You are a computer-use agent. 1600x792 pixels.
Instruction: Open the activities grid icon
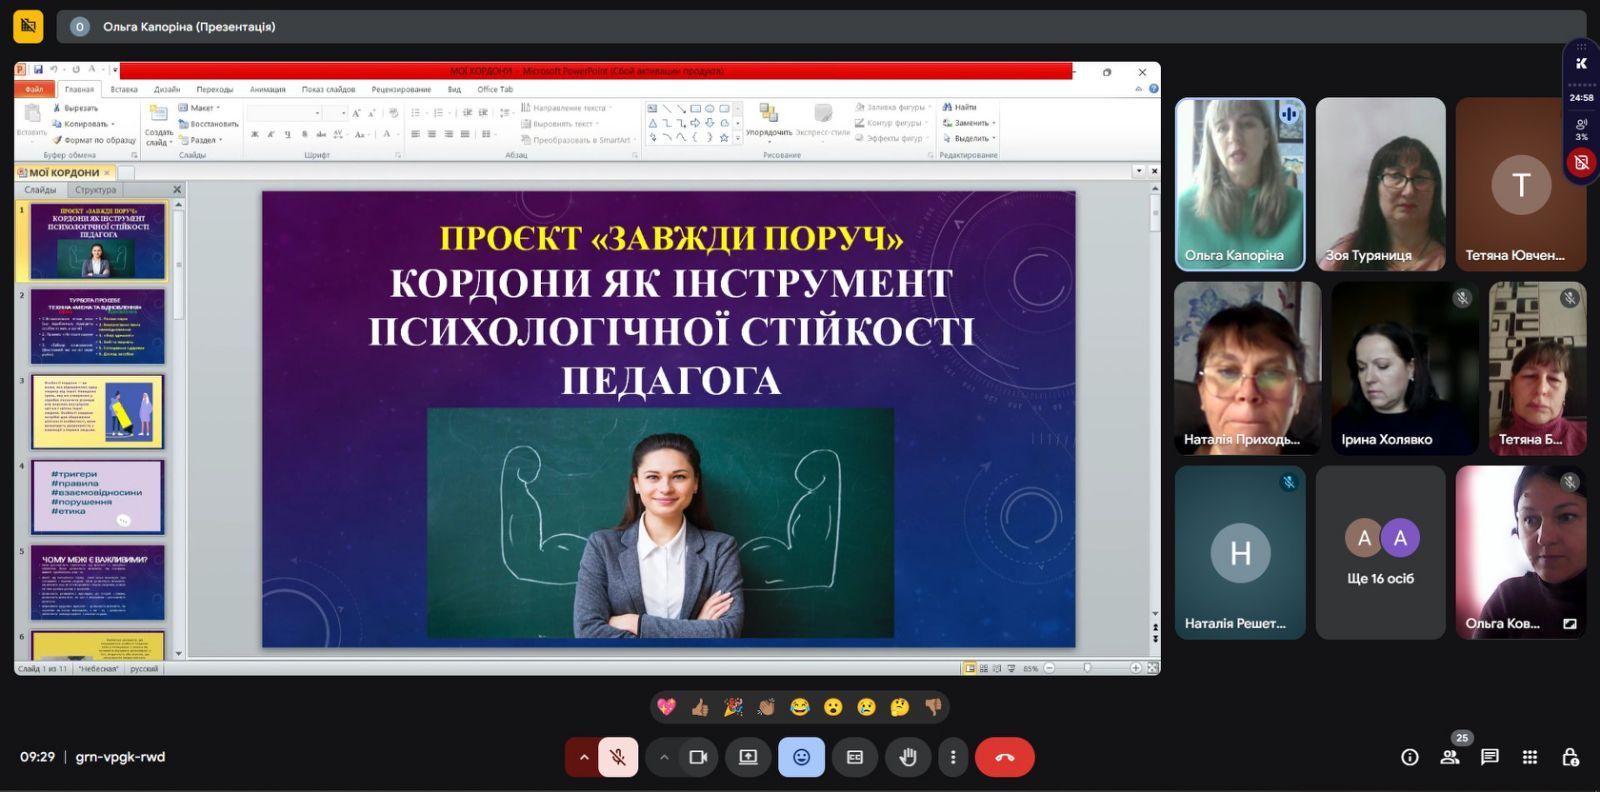[x=1530, y=757]
